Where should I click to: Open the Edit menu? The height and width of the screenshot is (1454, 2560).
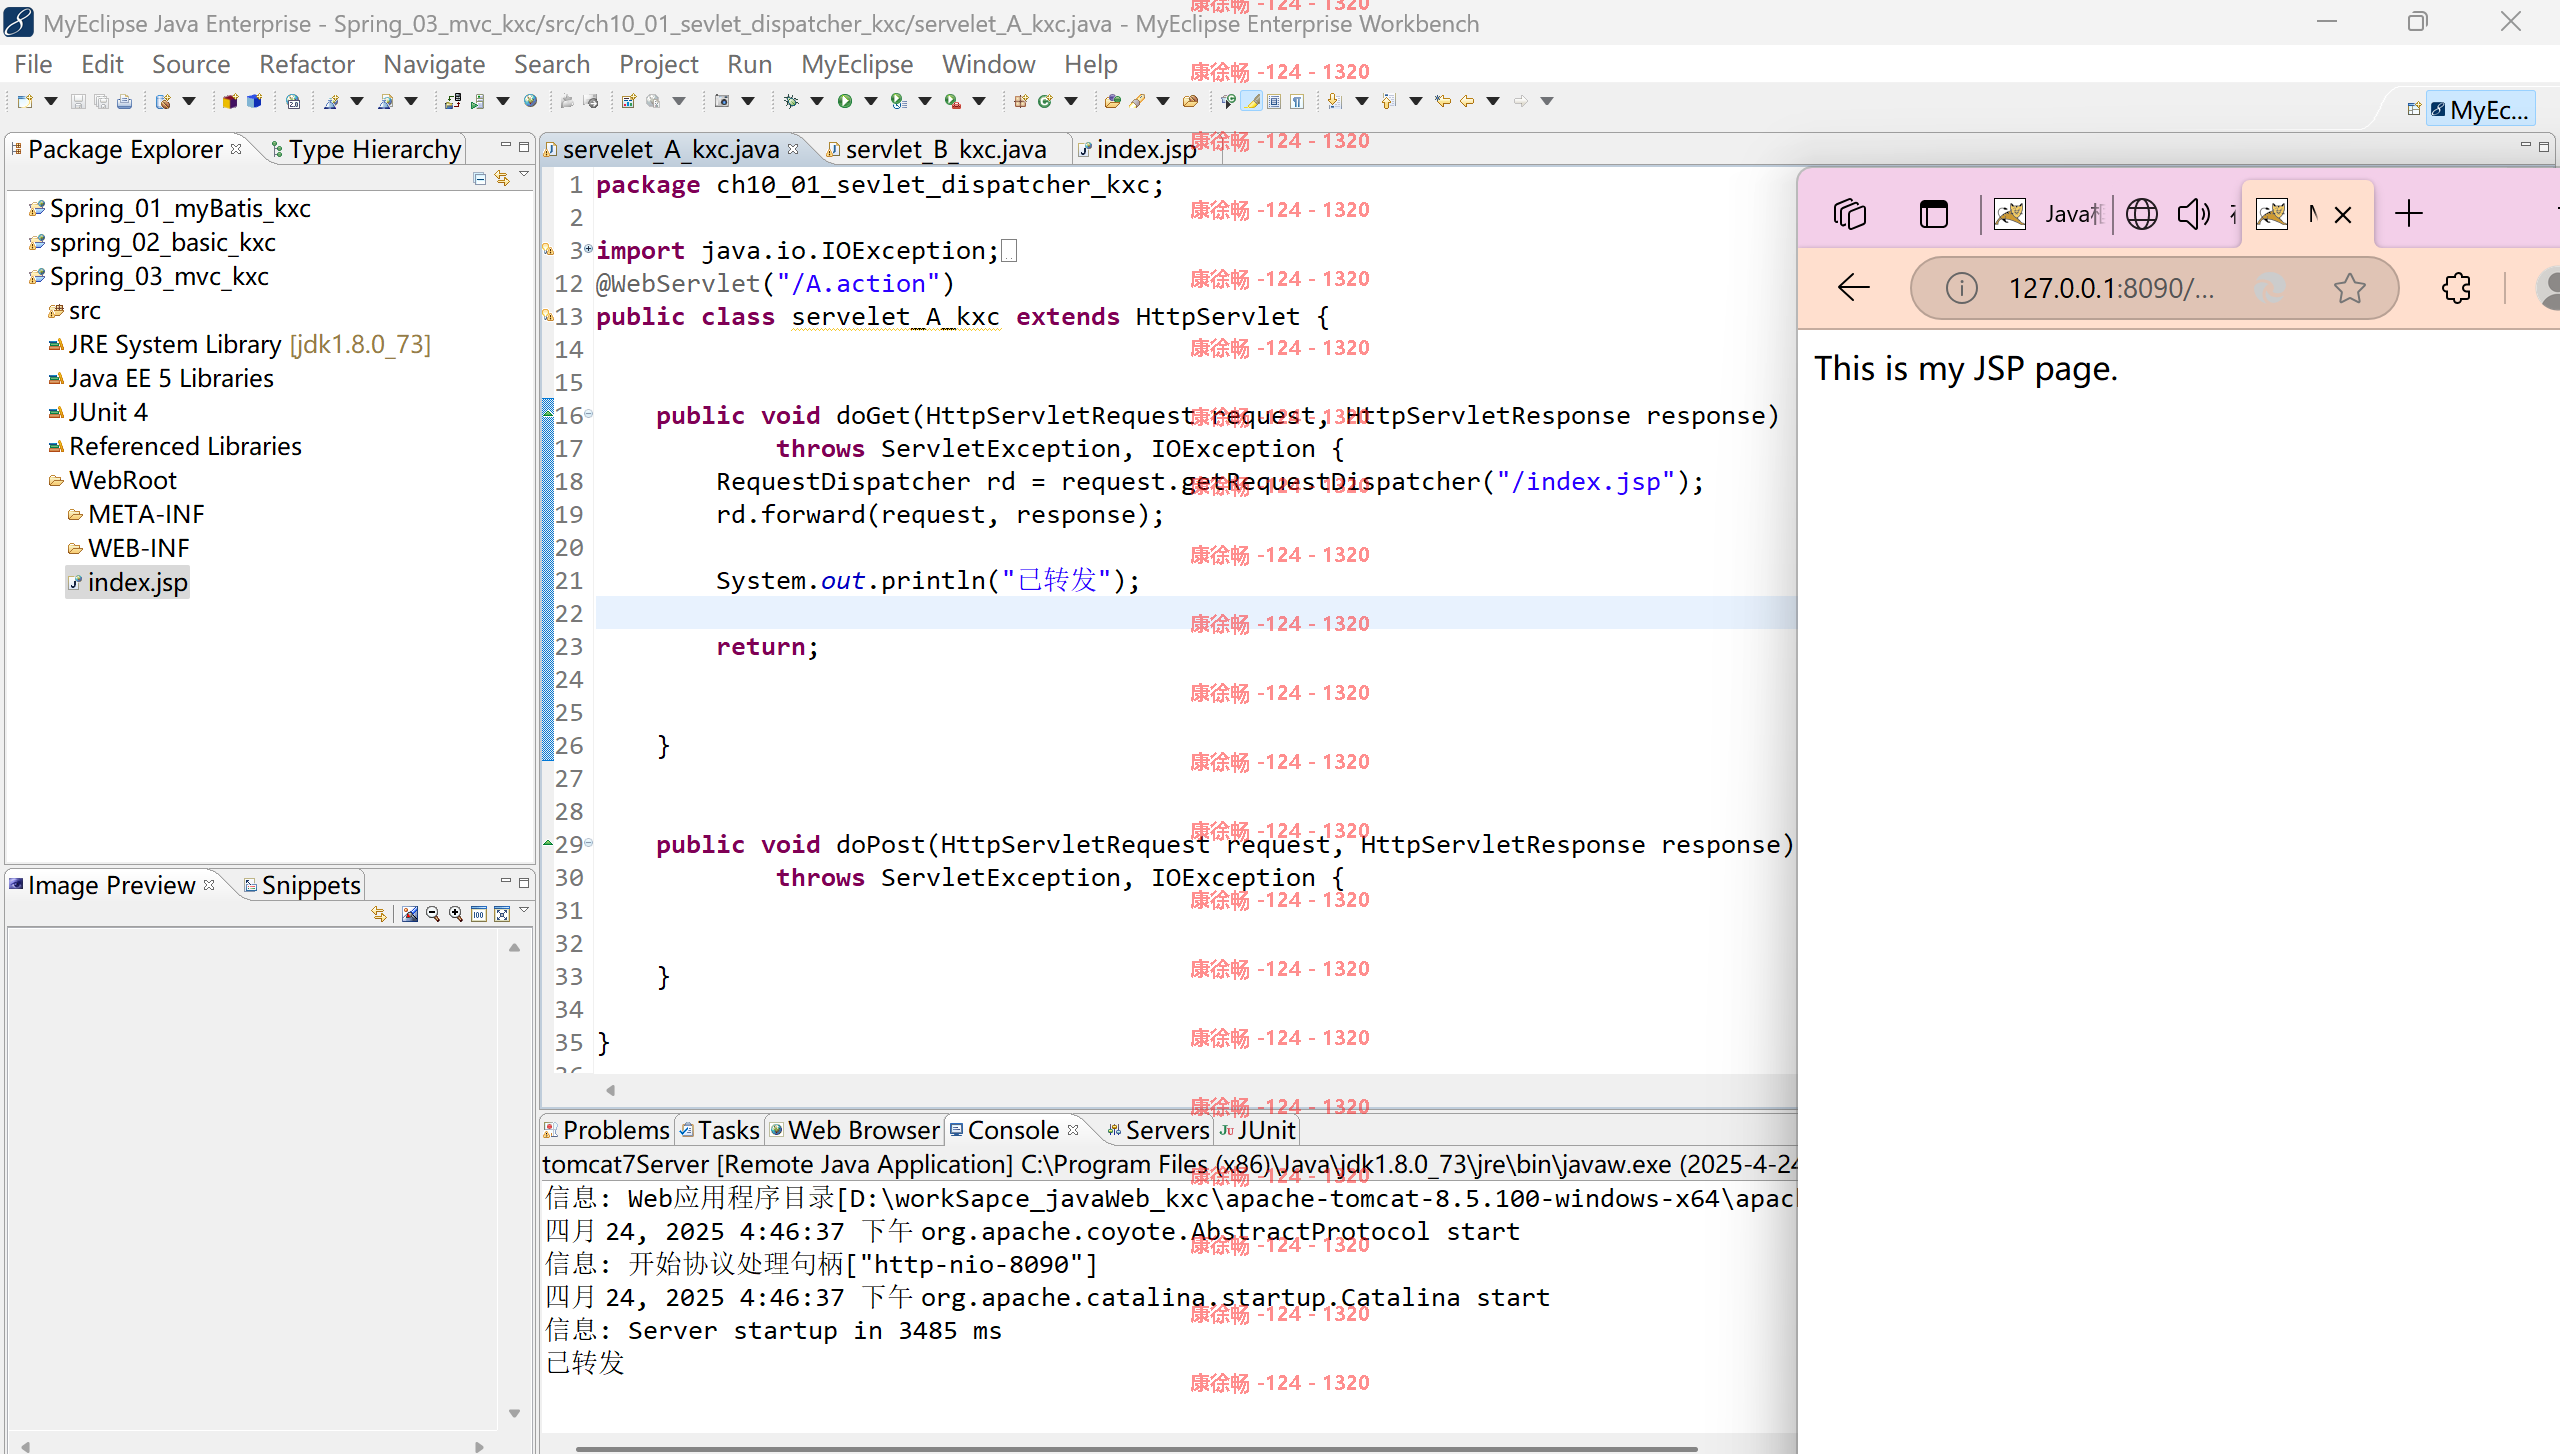point(102,64)
